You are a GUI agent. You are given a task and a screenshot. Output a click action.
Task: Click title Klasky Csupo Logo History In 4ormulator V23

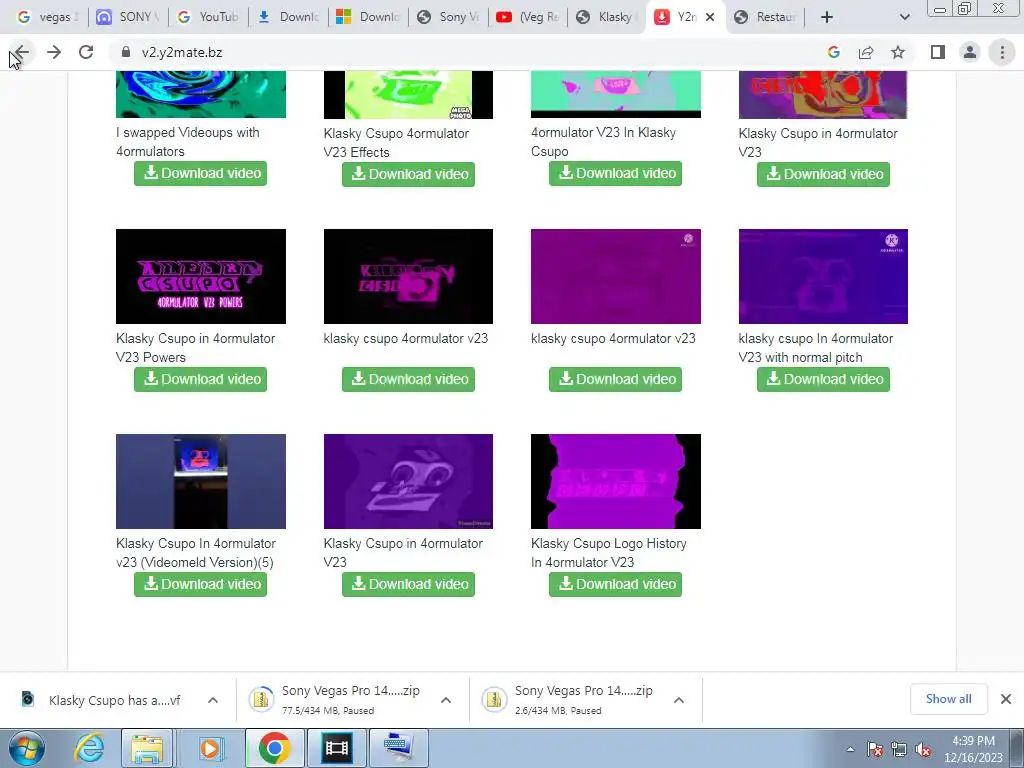[x=609, y=553]
